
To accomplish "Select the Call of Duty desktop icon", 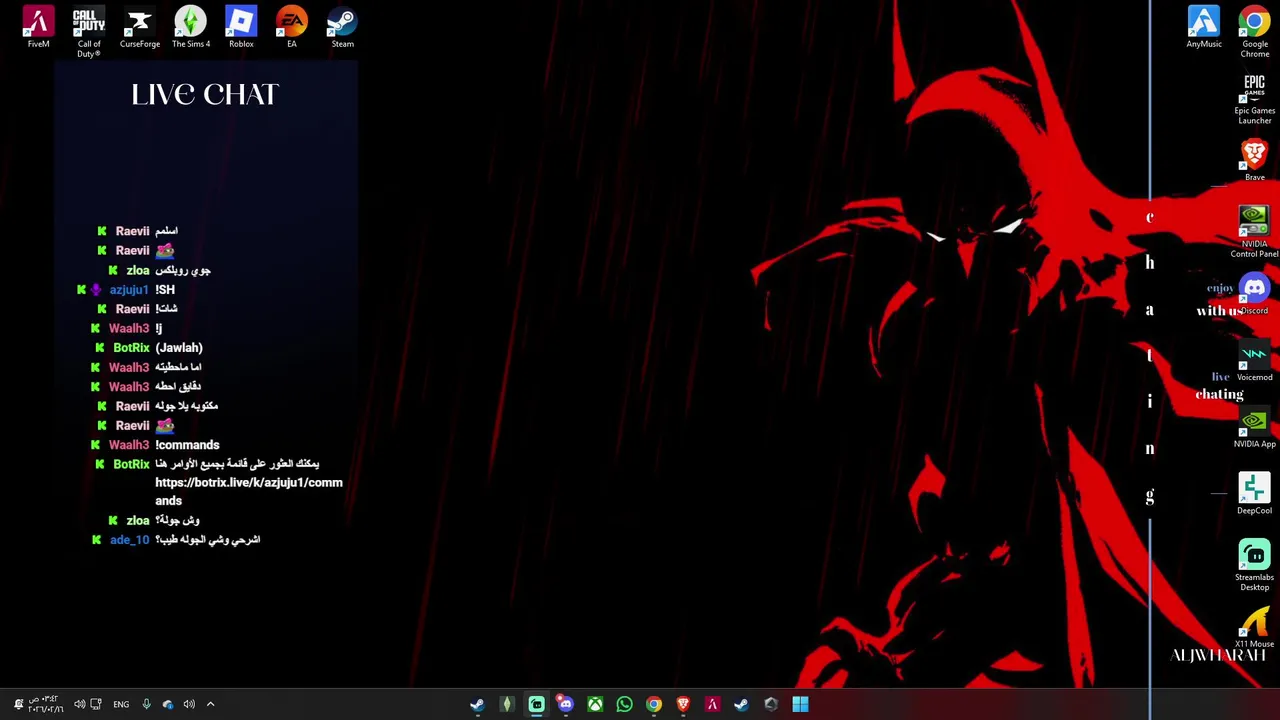I will pyautogui.click(x=88, y=32).
